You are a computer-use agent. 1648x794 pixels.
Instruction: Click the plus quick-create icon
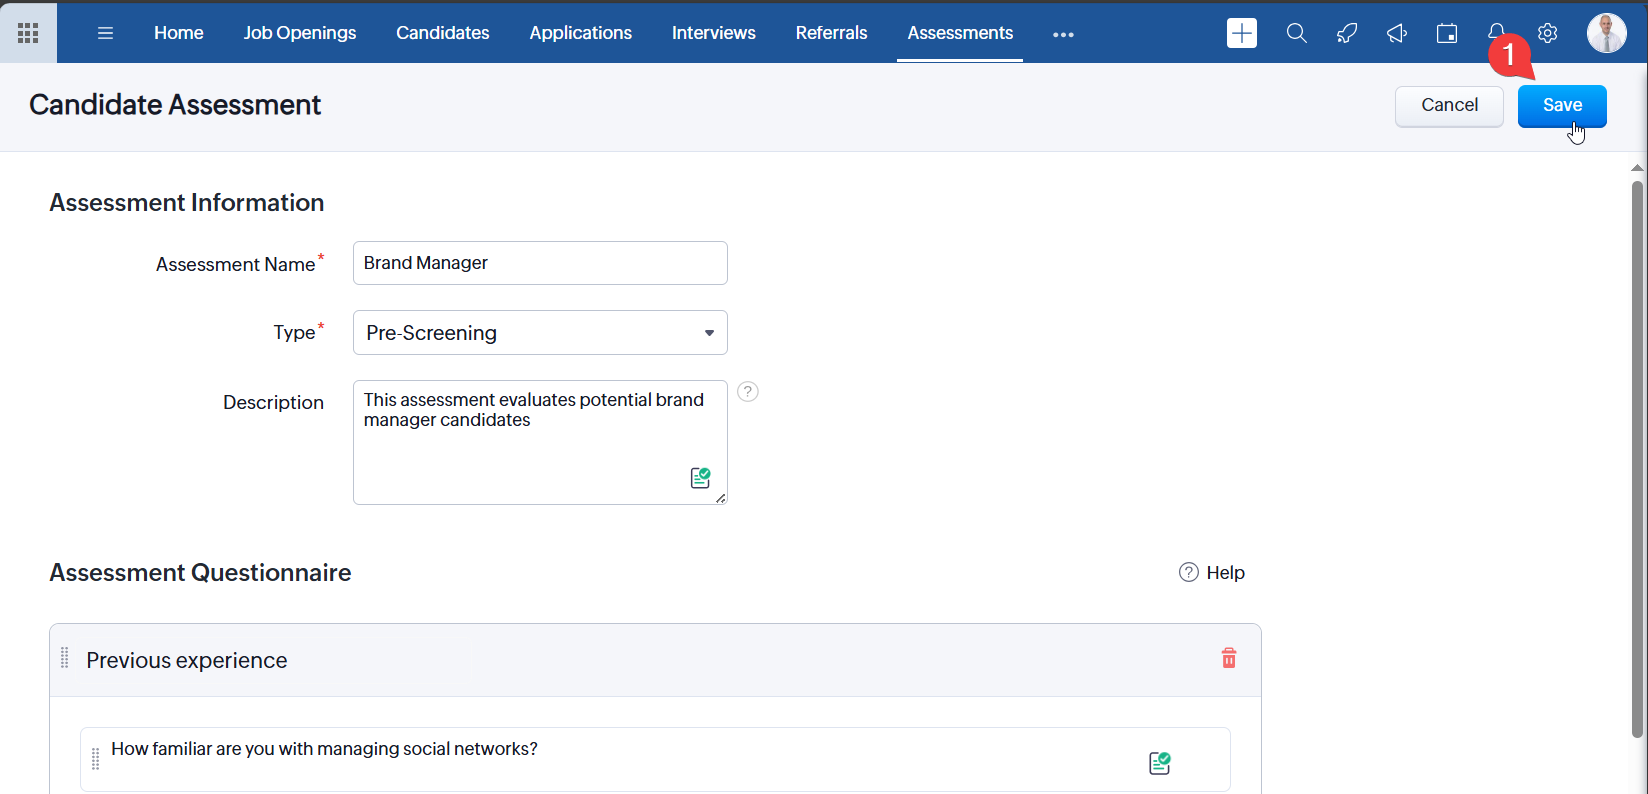(x=1241, y=33)
